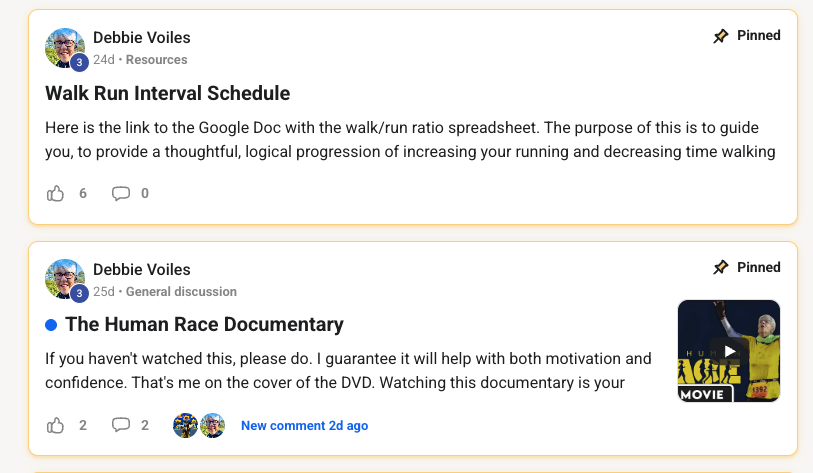Select the Resources category label

(157, 60)
